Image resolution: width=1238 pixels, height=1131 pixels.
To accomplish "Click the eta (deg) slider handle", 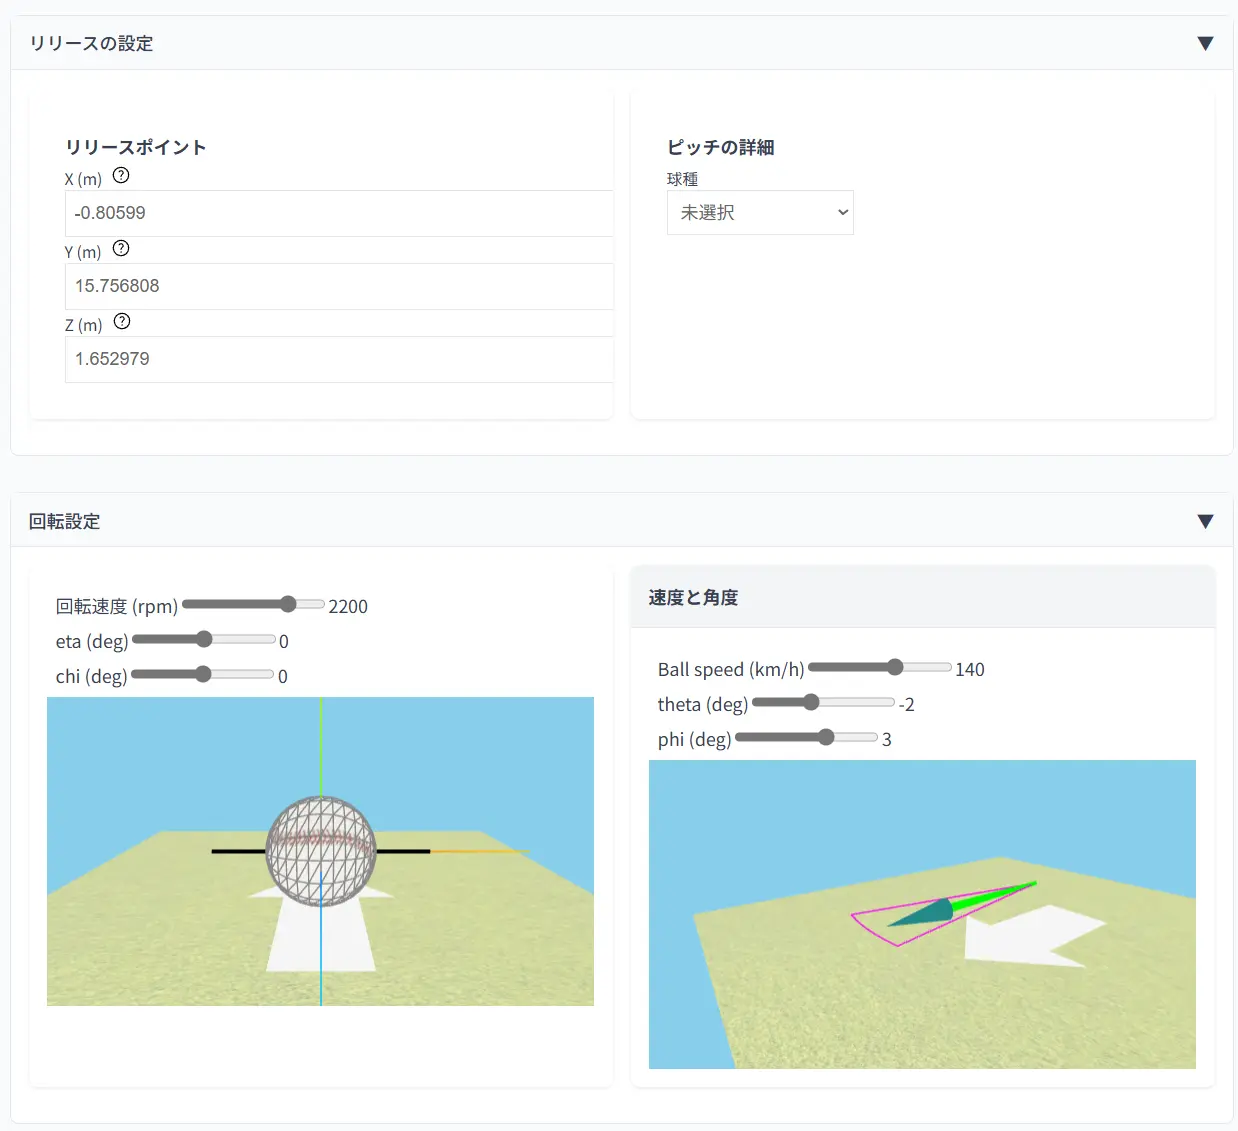I will pyautogui.click(x=203, y=639).
